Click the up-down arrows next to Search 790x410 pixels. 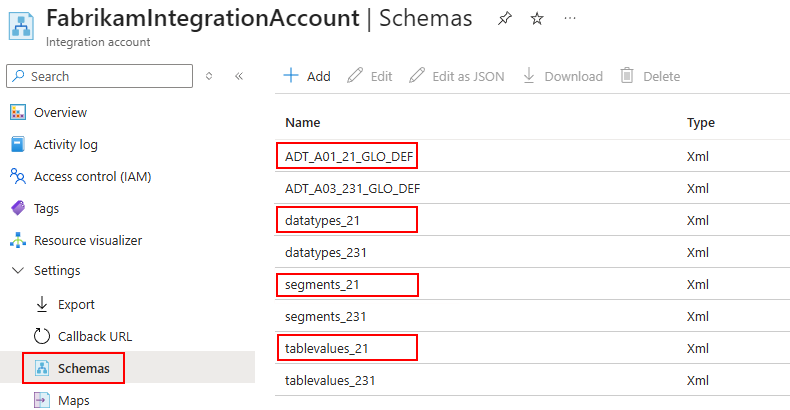tap(209, 76)
